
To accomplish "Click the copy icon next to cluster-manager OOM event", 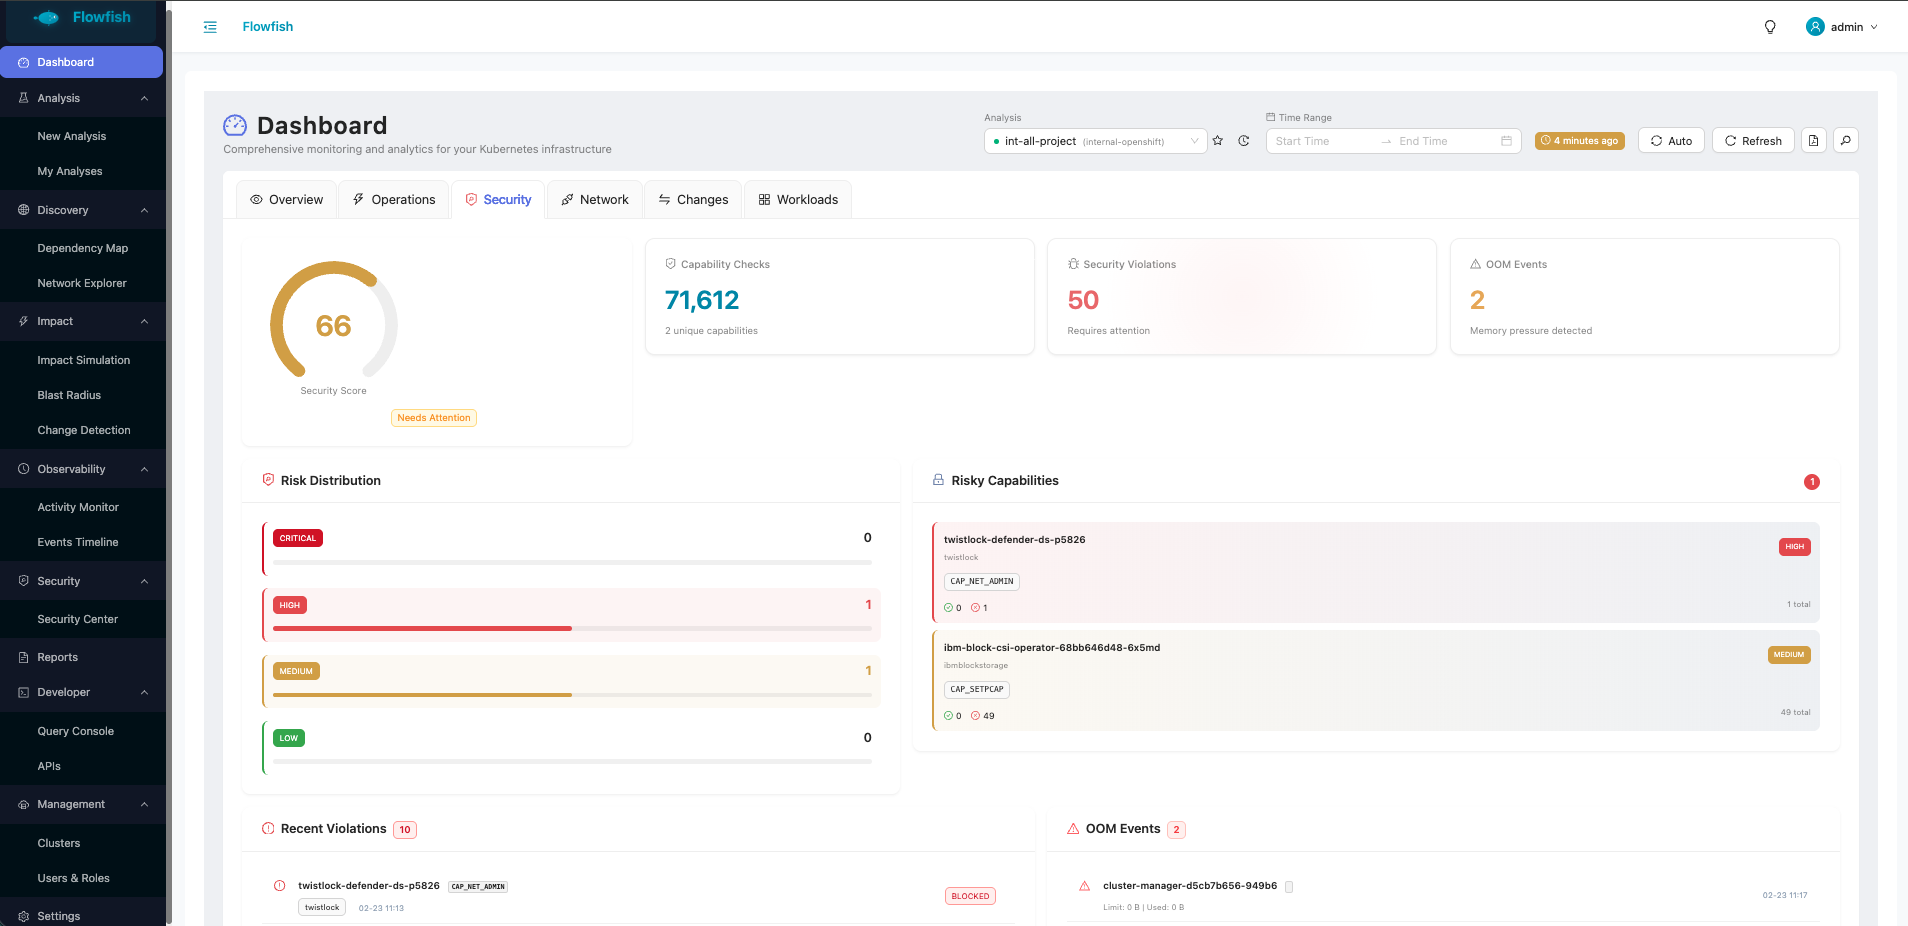I will (x=1289, y=886).
